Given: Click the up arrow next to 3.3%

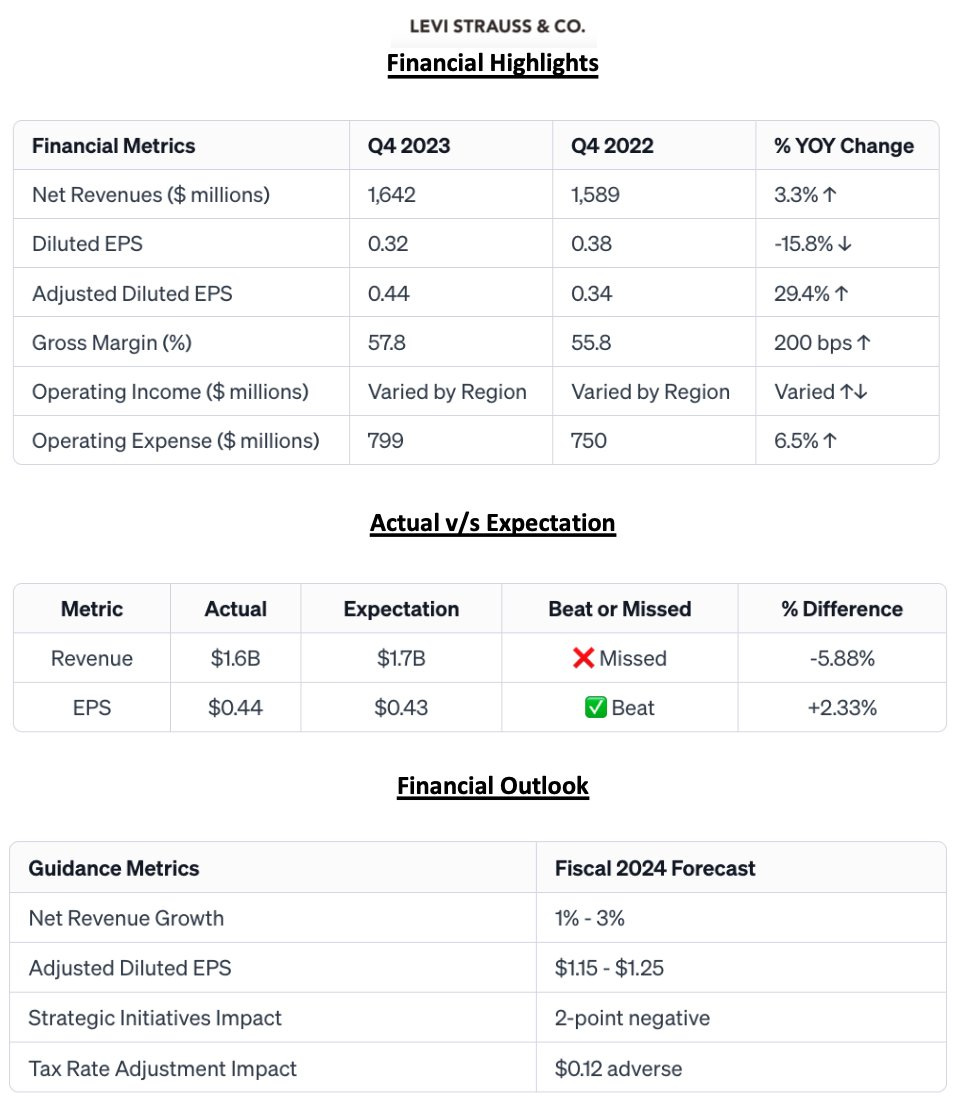Looking at the screenshot, I should click(x=829, y=195).
